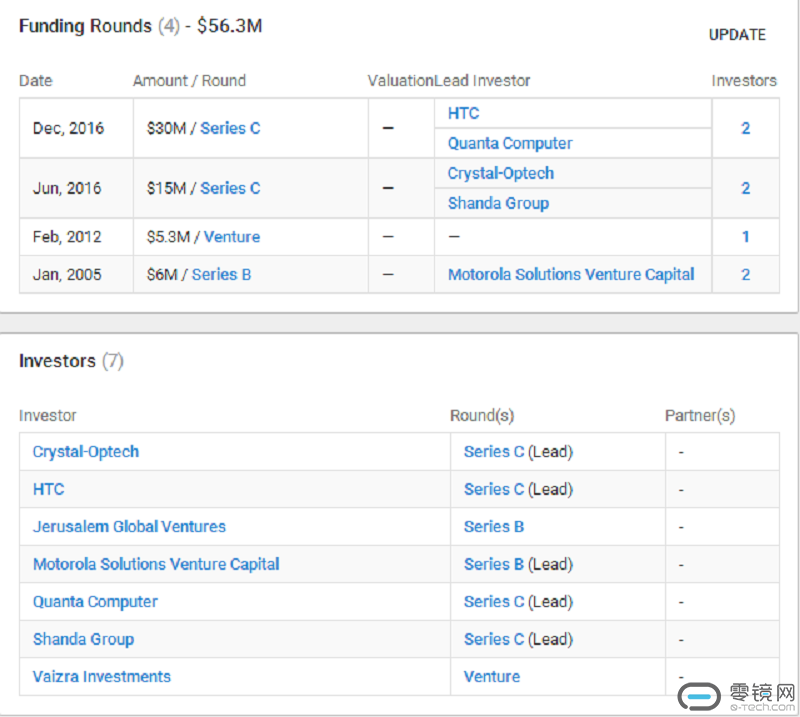Open Series B round link beside Motorola Solutions investor

pyautogui.click(x=494, y=564)
